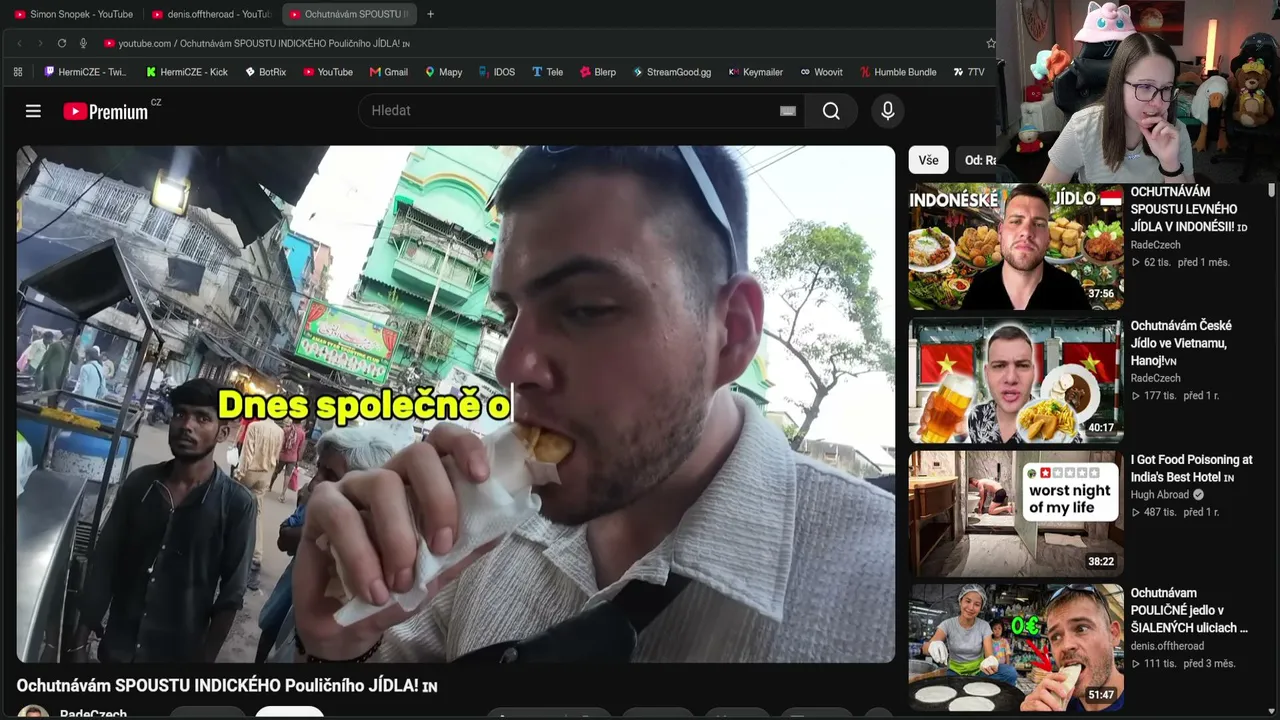1280x720 pixels.
Task: Click the microphone icon in address bar
Action: click(x=83, y=43)
